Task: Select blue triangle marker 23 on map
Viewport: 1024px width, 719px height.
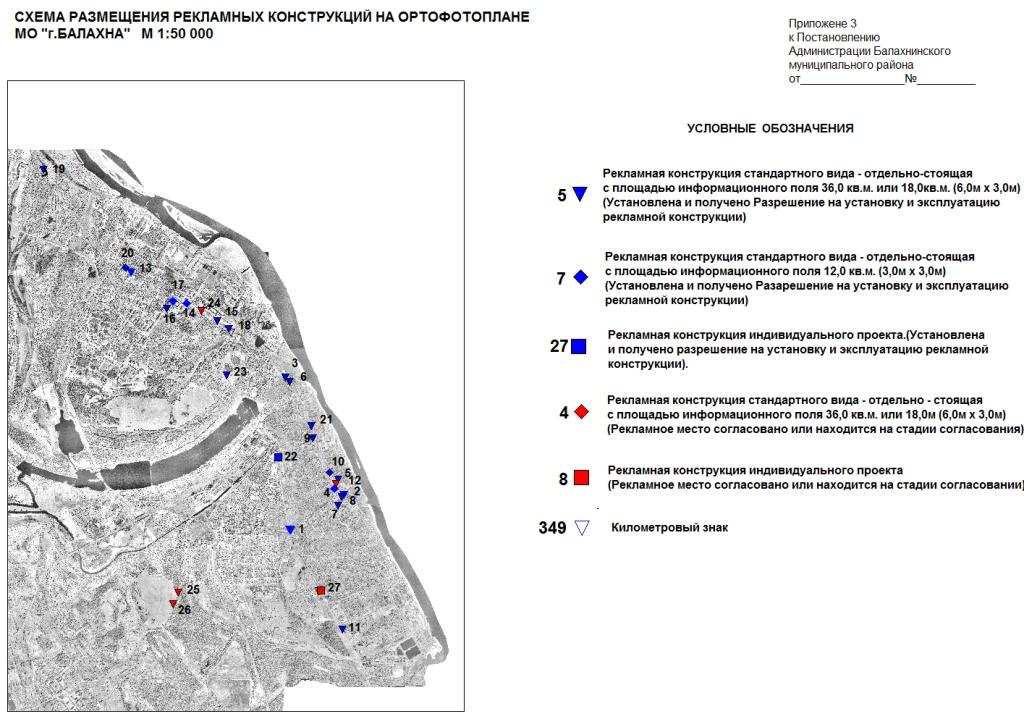Action: (x=227, y=375)
